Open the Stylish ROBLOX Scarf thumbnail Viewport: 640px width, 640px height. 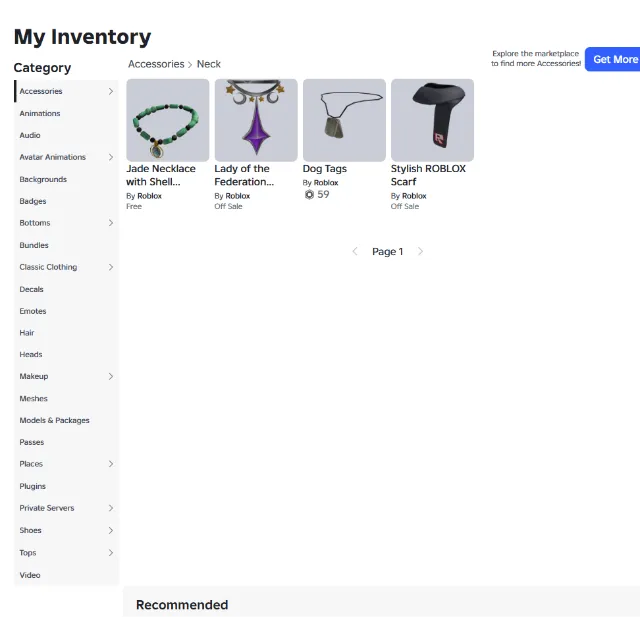[432, 120]
